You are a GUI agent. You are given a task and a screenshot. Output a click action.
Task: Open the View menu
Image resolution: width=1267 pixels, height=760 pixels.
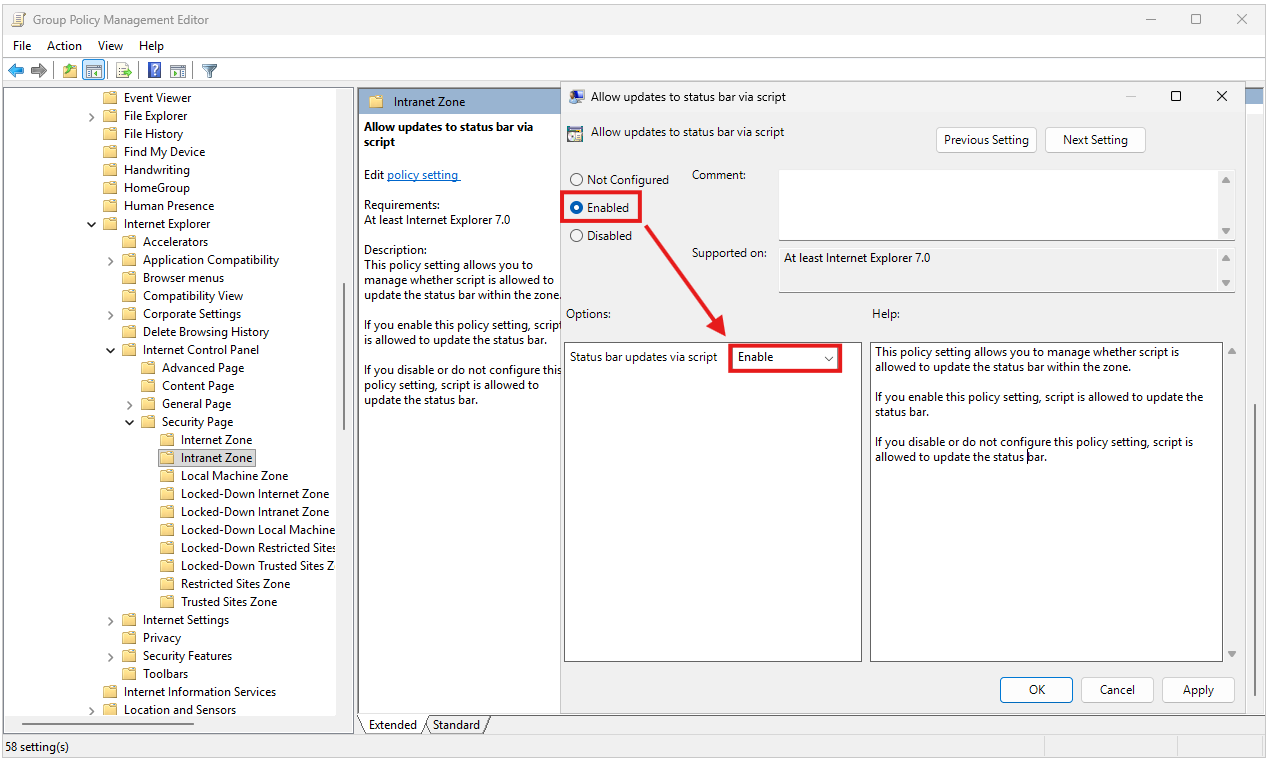click(110, 46)
